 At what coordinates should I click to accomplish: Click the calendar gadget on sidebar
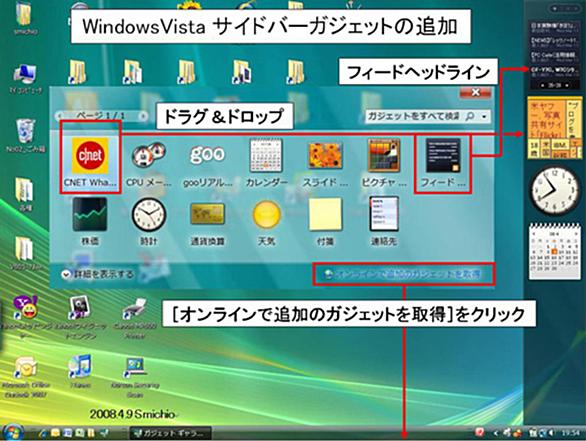pos(554,251)
